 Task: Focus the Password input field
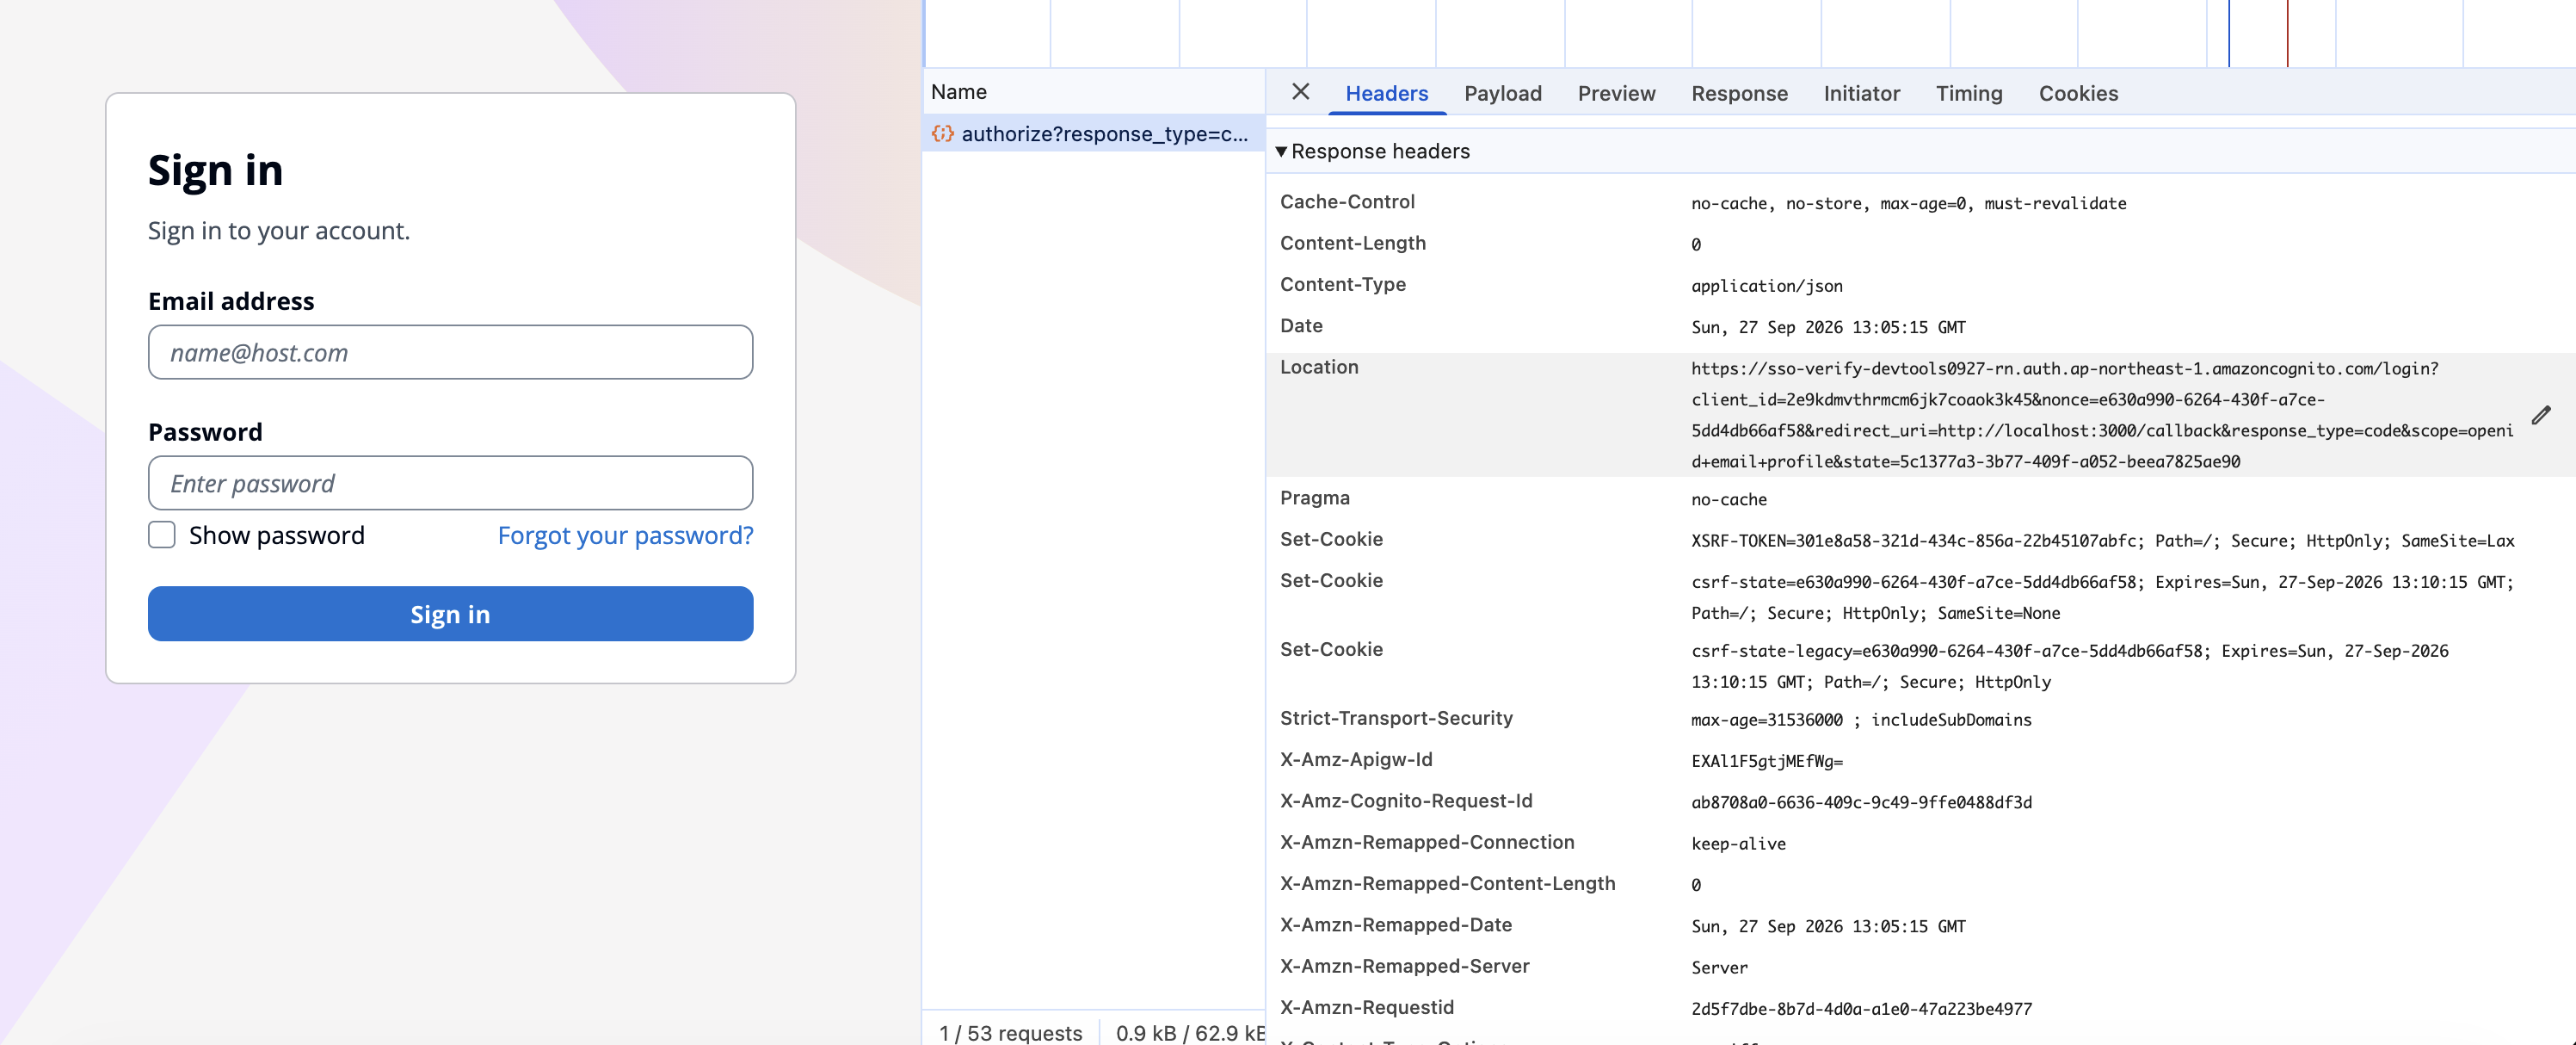(450, 483)
